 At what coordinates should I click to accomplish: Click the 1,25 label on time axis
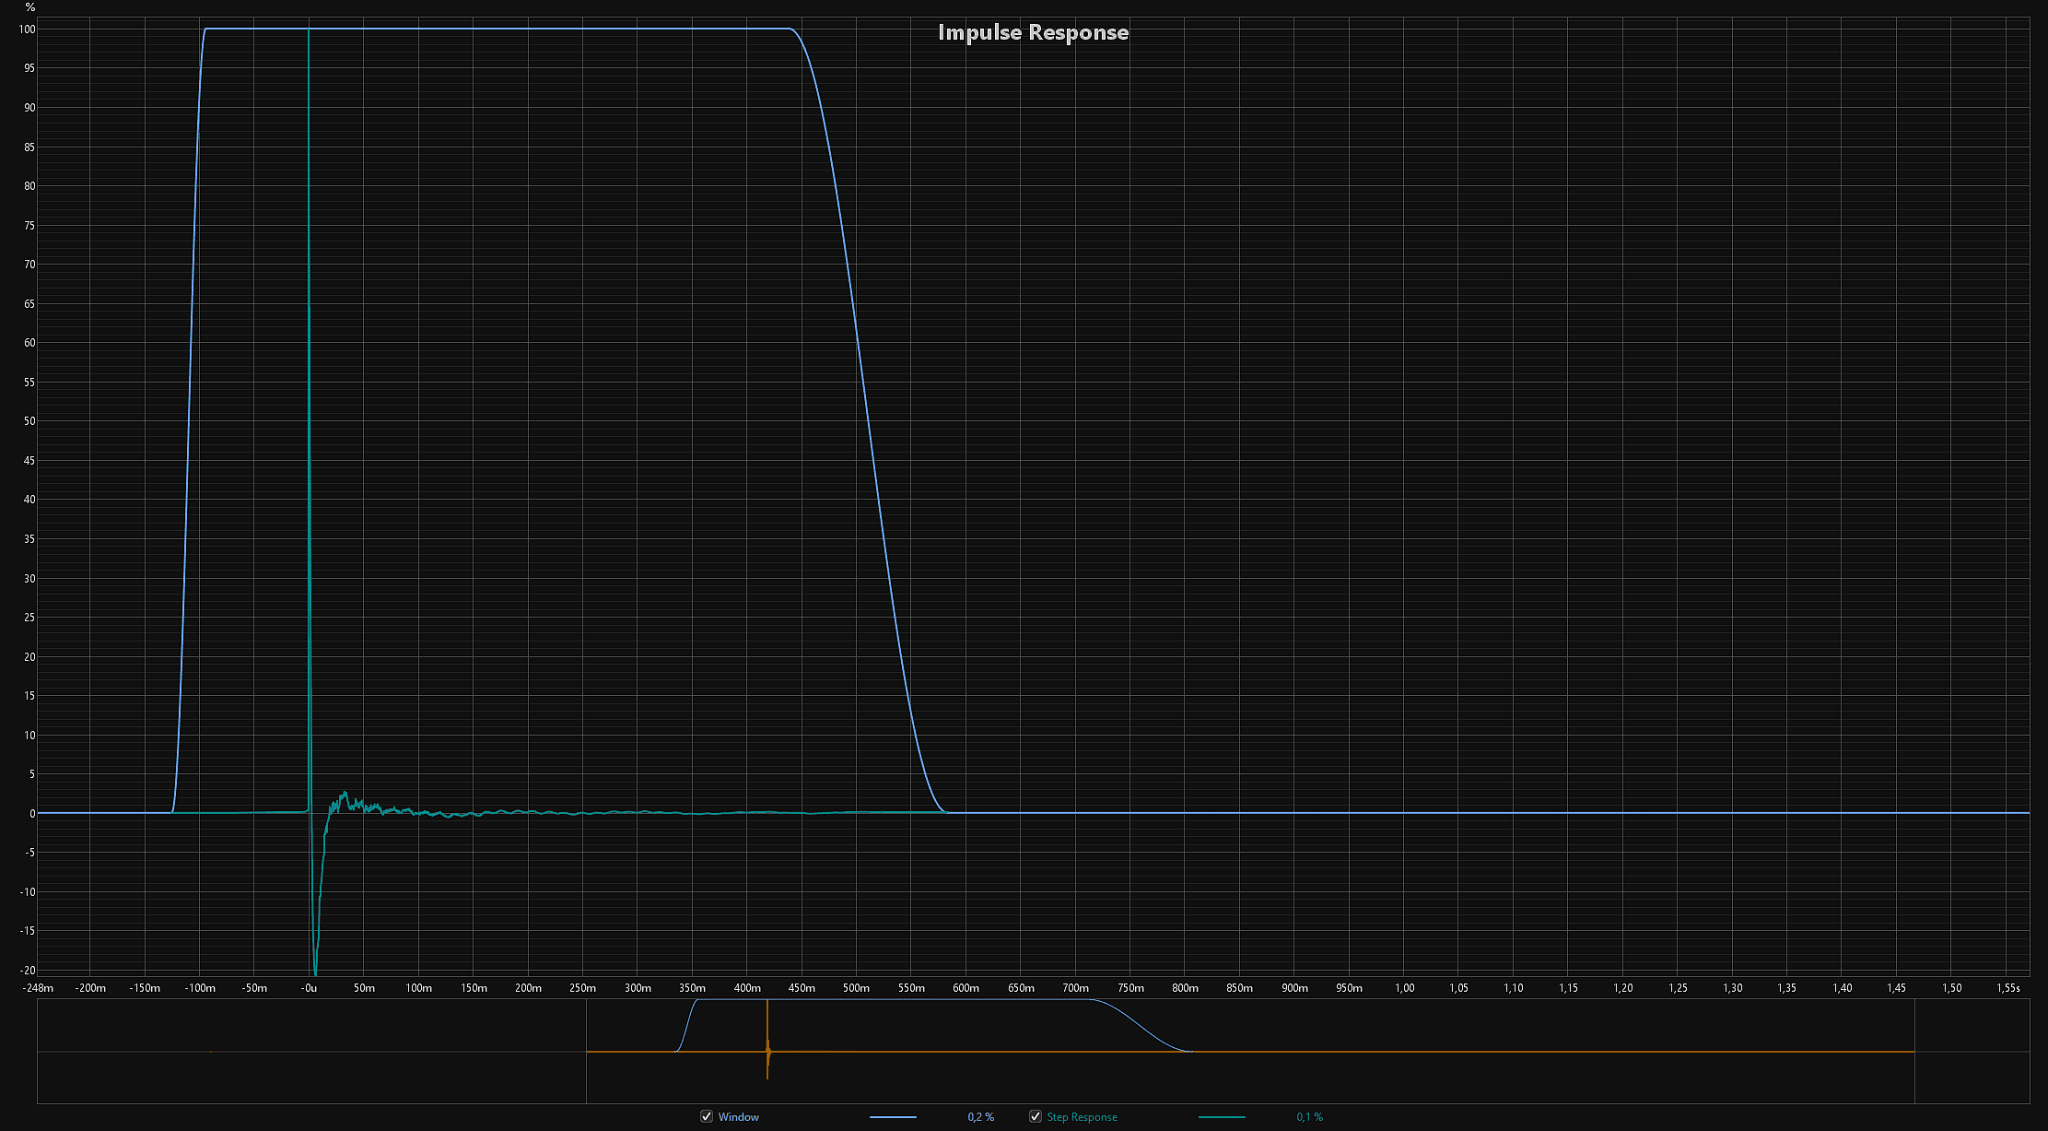pos(1678,988)
